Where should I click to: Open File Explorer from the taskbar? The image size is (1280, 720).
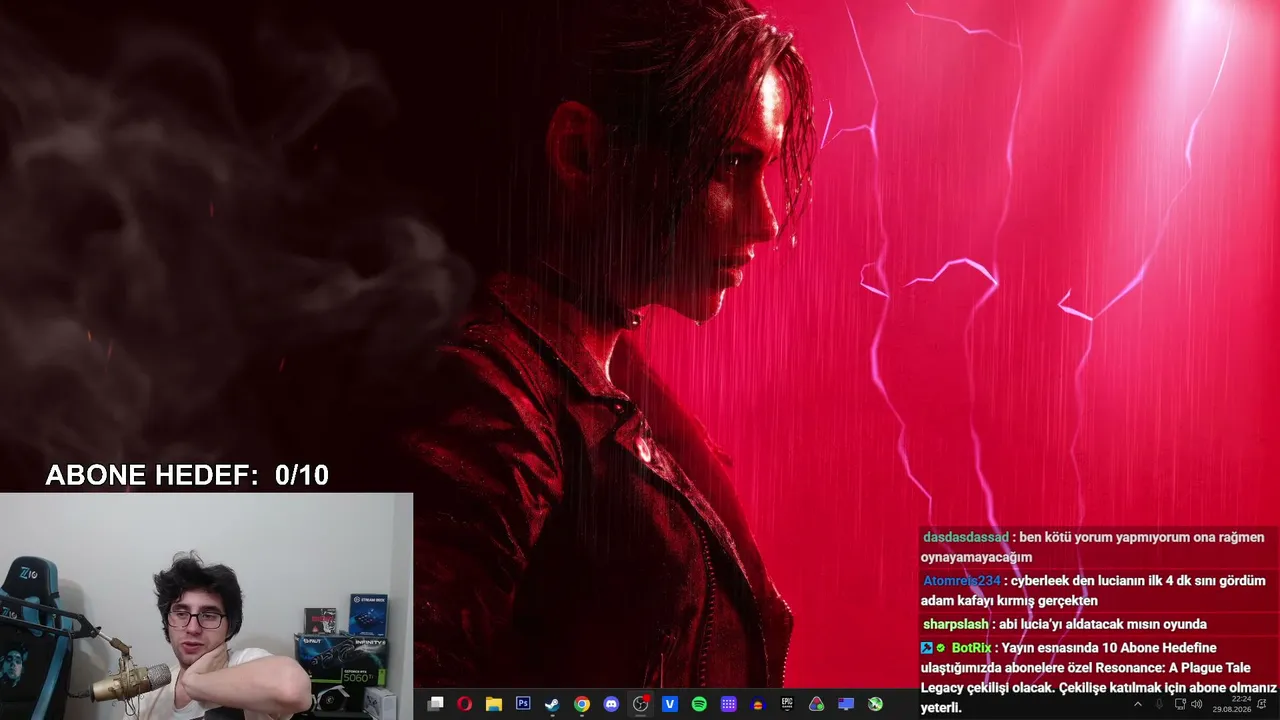tap(493, 704)
